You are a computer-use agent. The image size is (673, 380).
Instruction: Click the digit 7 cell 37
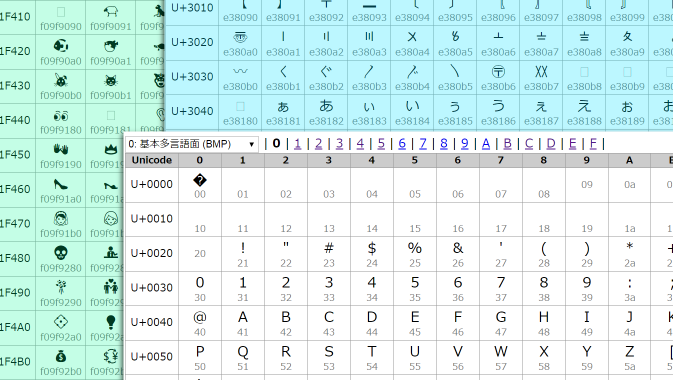coord(501,289)
